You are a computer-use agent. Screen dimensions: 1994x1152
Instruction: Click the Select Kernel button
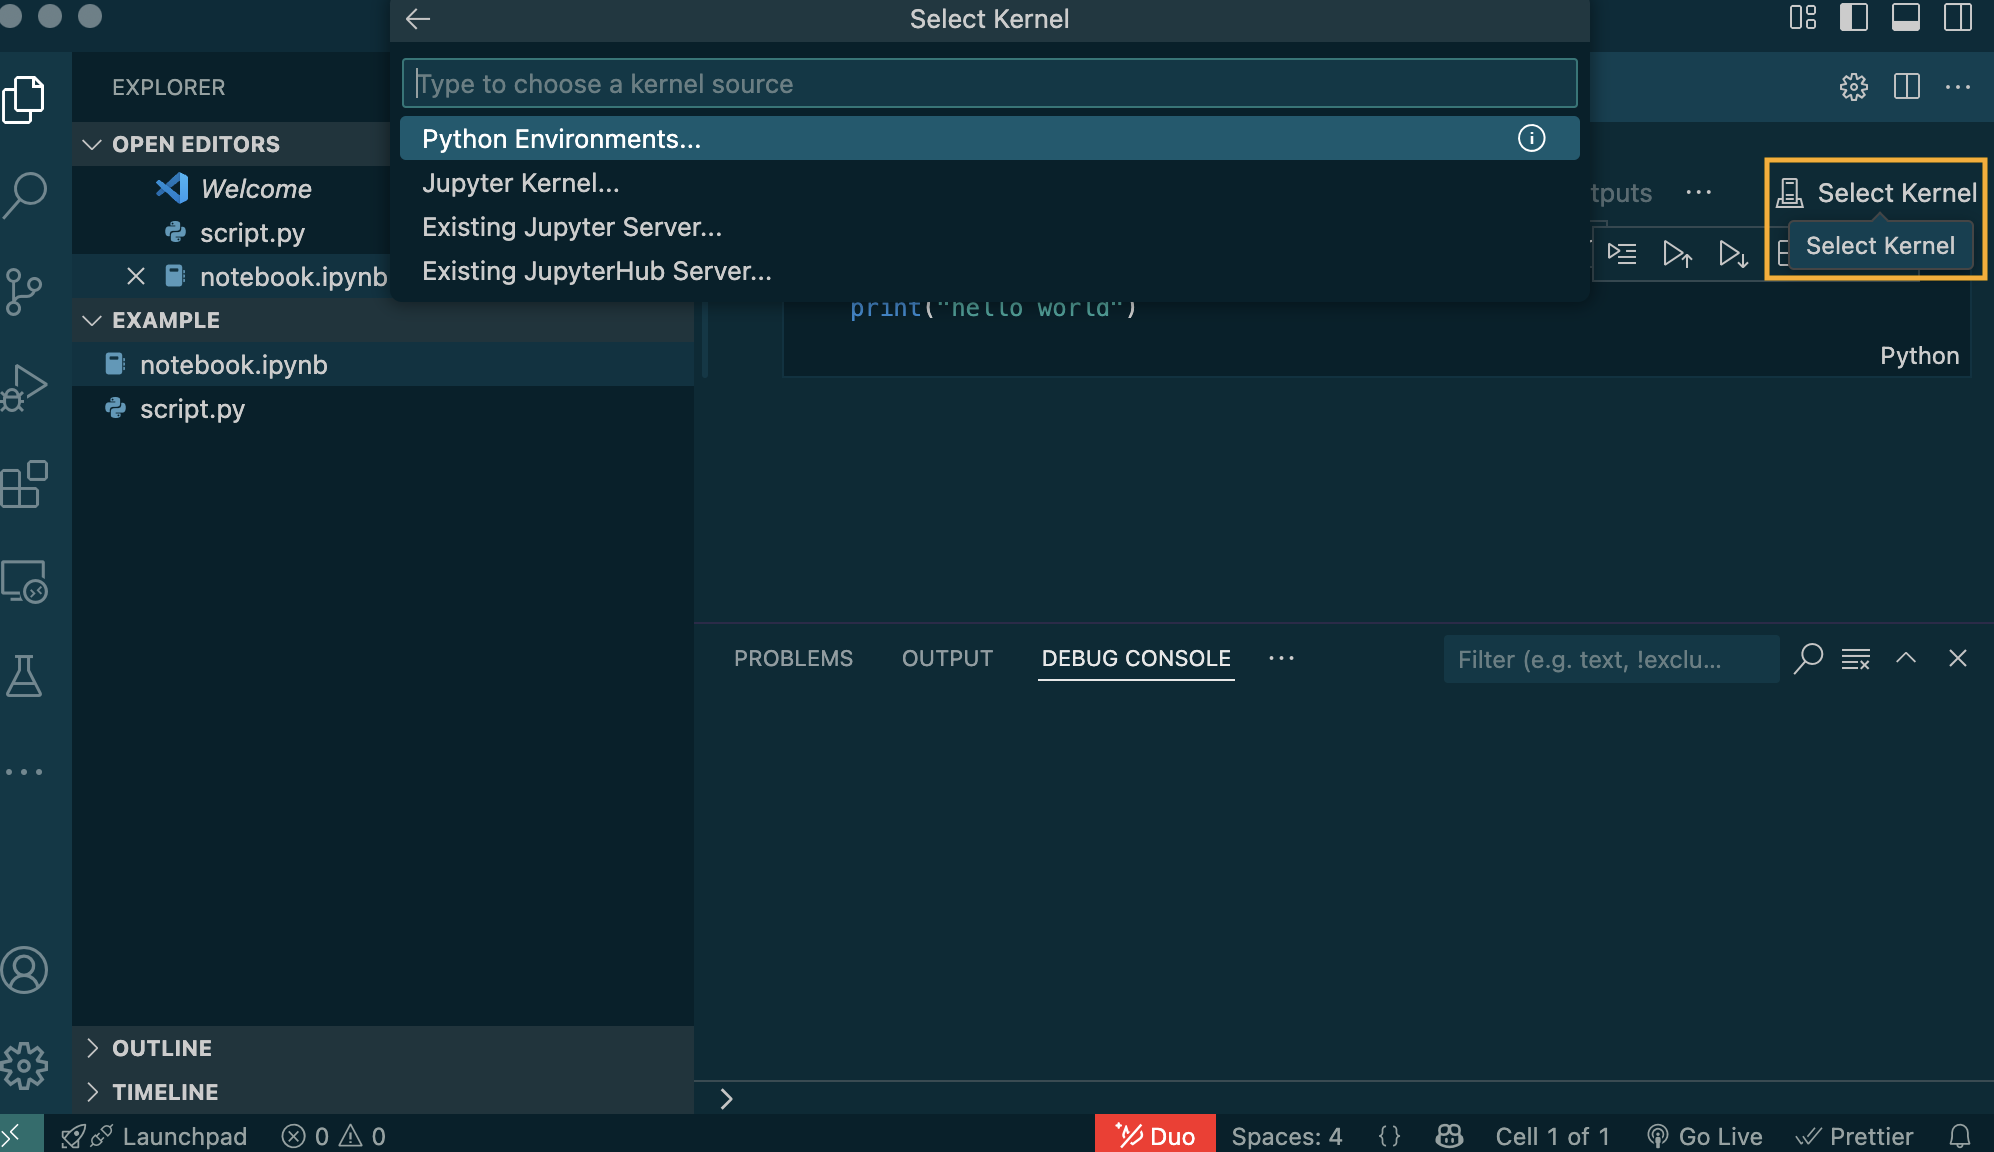(1878, 192)
